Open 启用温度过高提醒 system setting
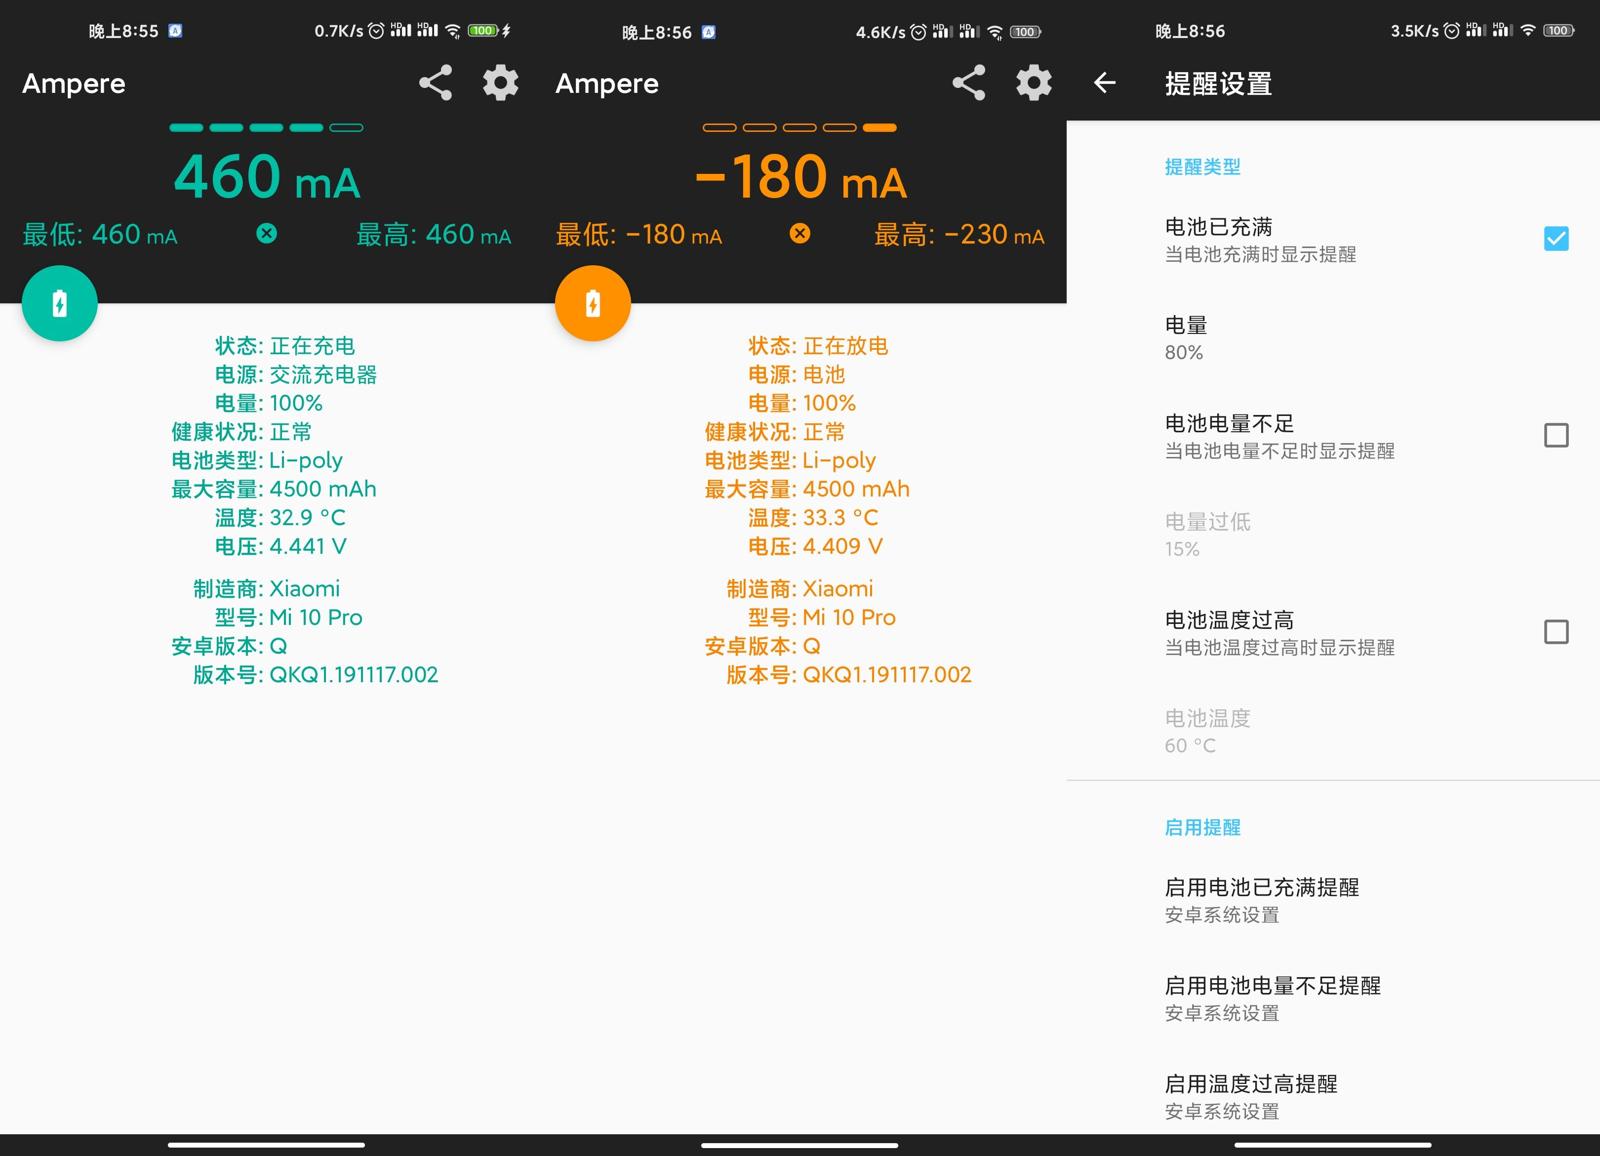The image size is (1600, 1156). (1253, 1094)
